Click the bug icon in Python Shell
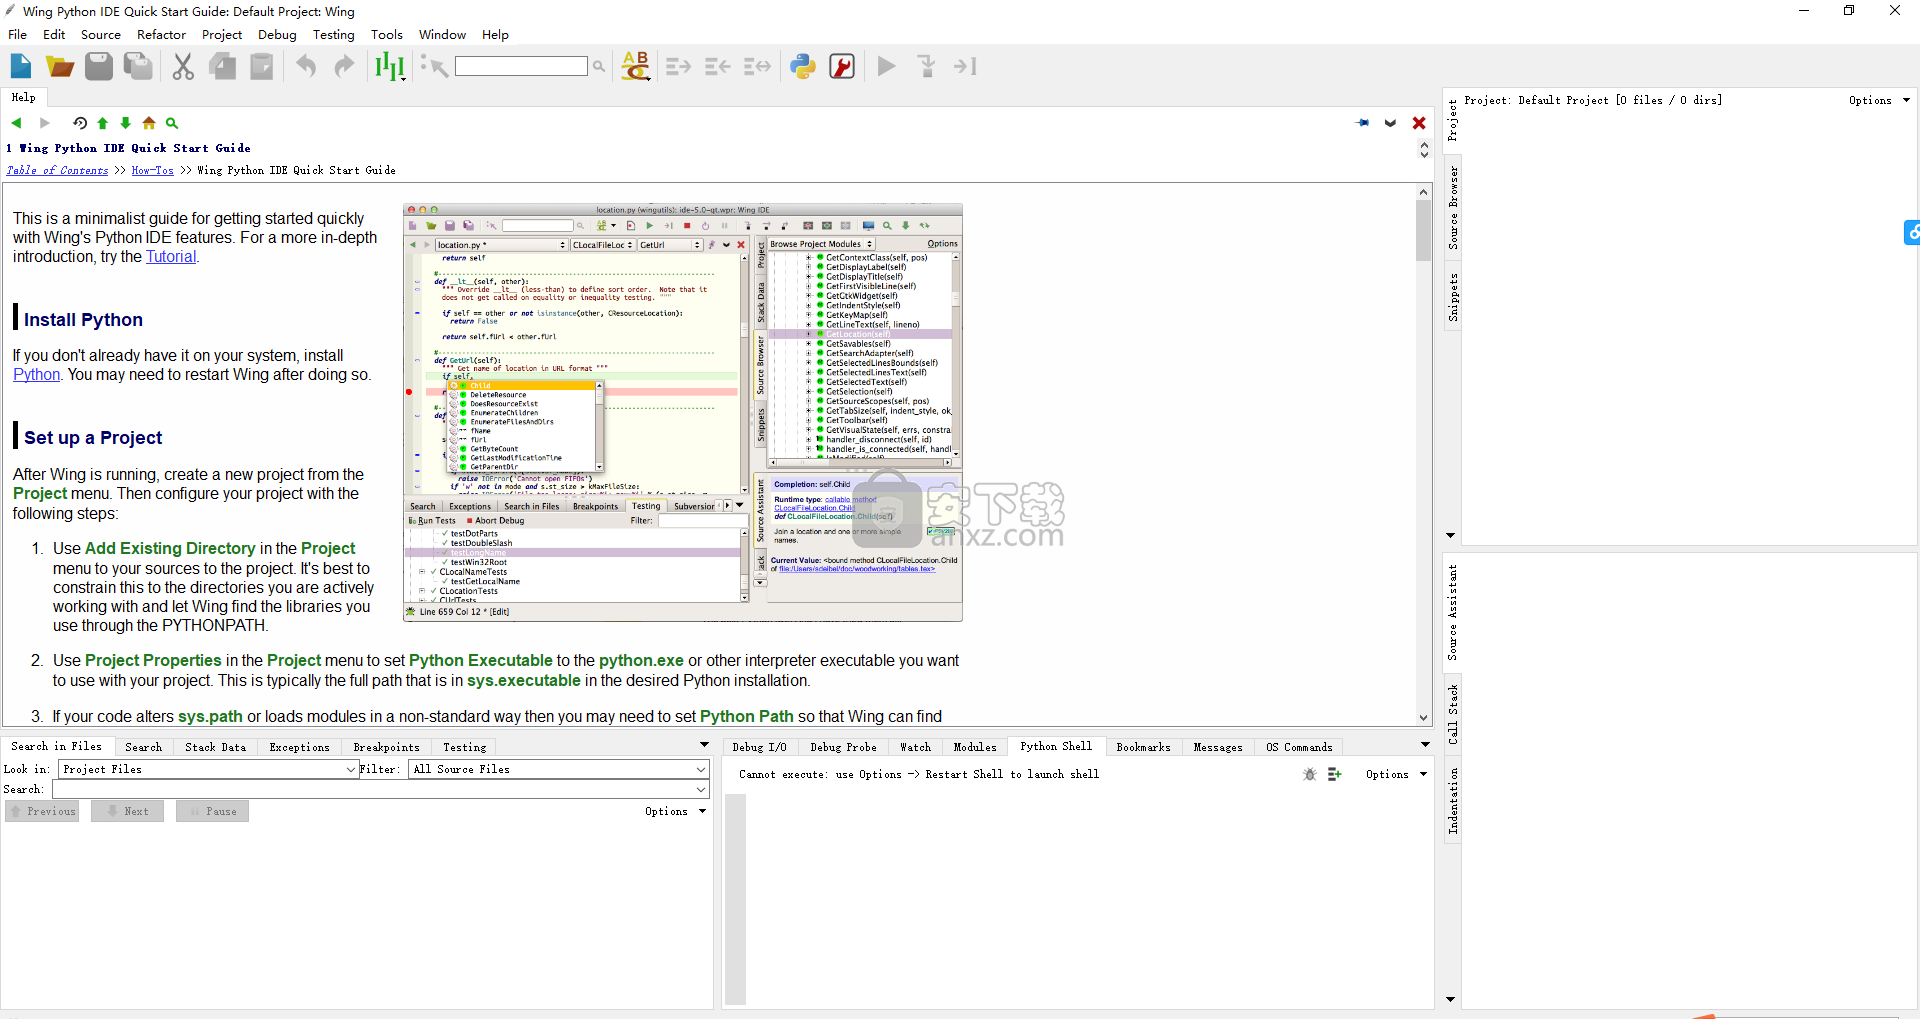This screenshot has height=1019, width=1920. [x=1310, y=774]
